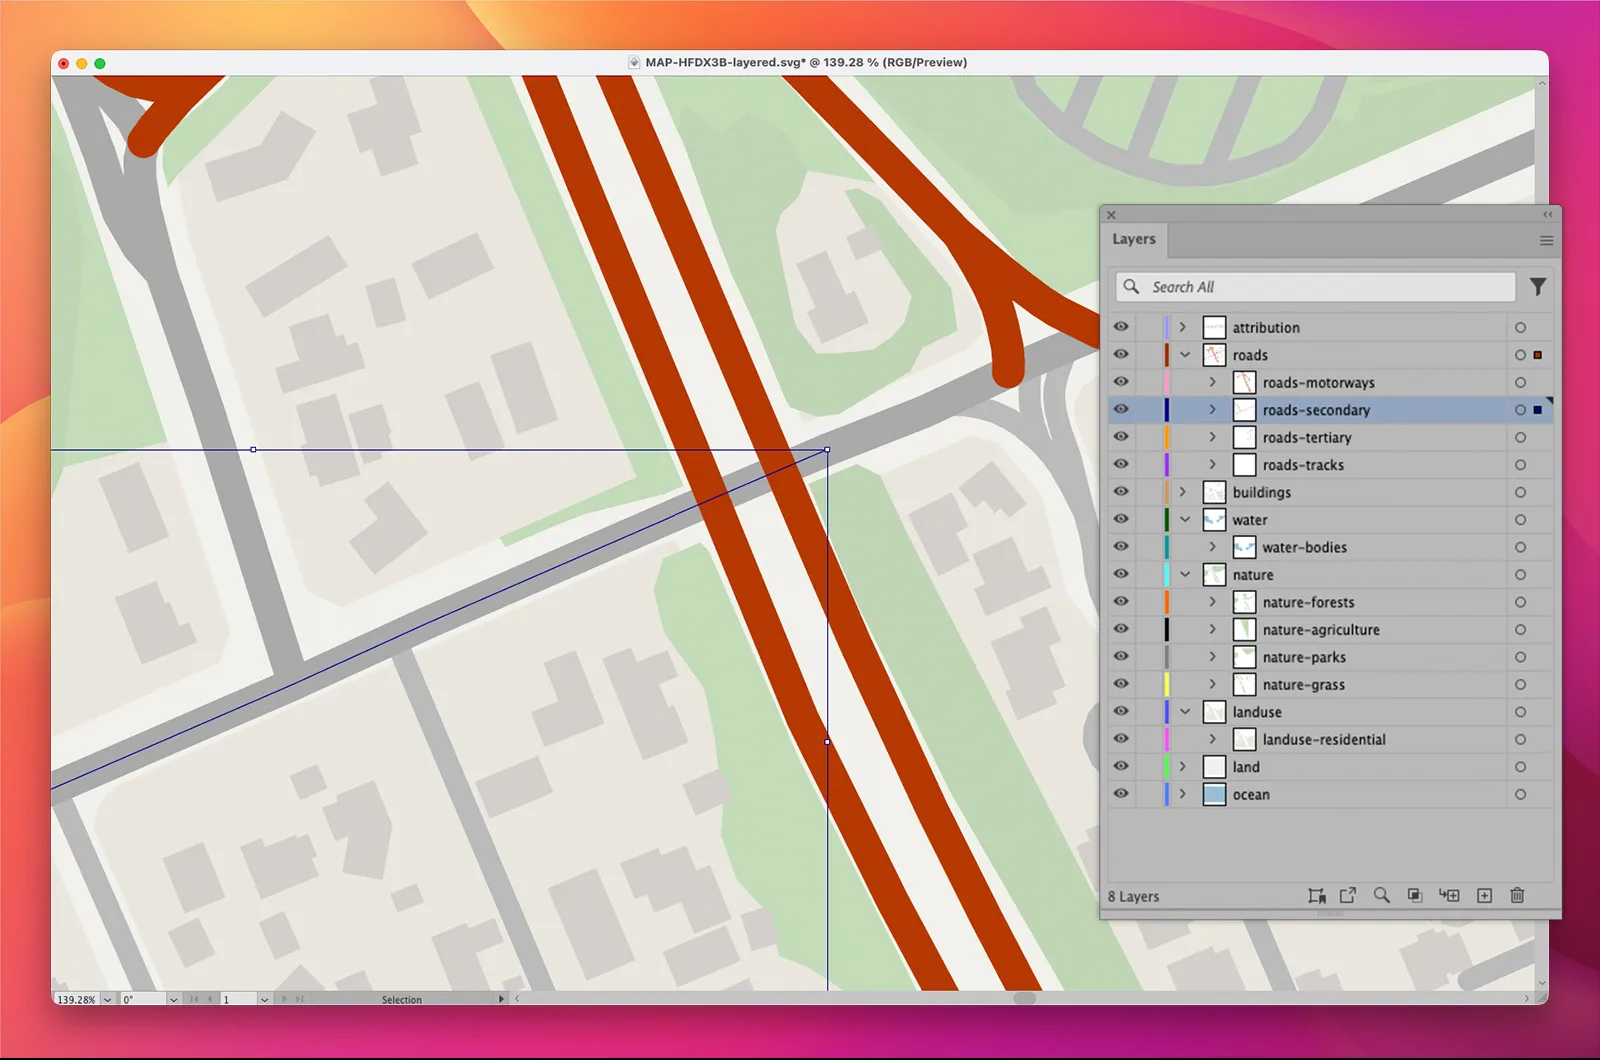The width and height of the screenshot is (1600, 1060).
Task: Click the target circle for attribution layer
Action: [1520, 328]
